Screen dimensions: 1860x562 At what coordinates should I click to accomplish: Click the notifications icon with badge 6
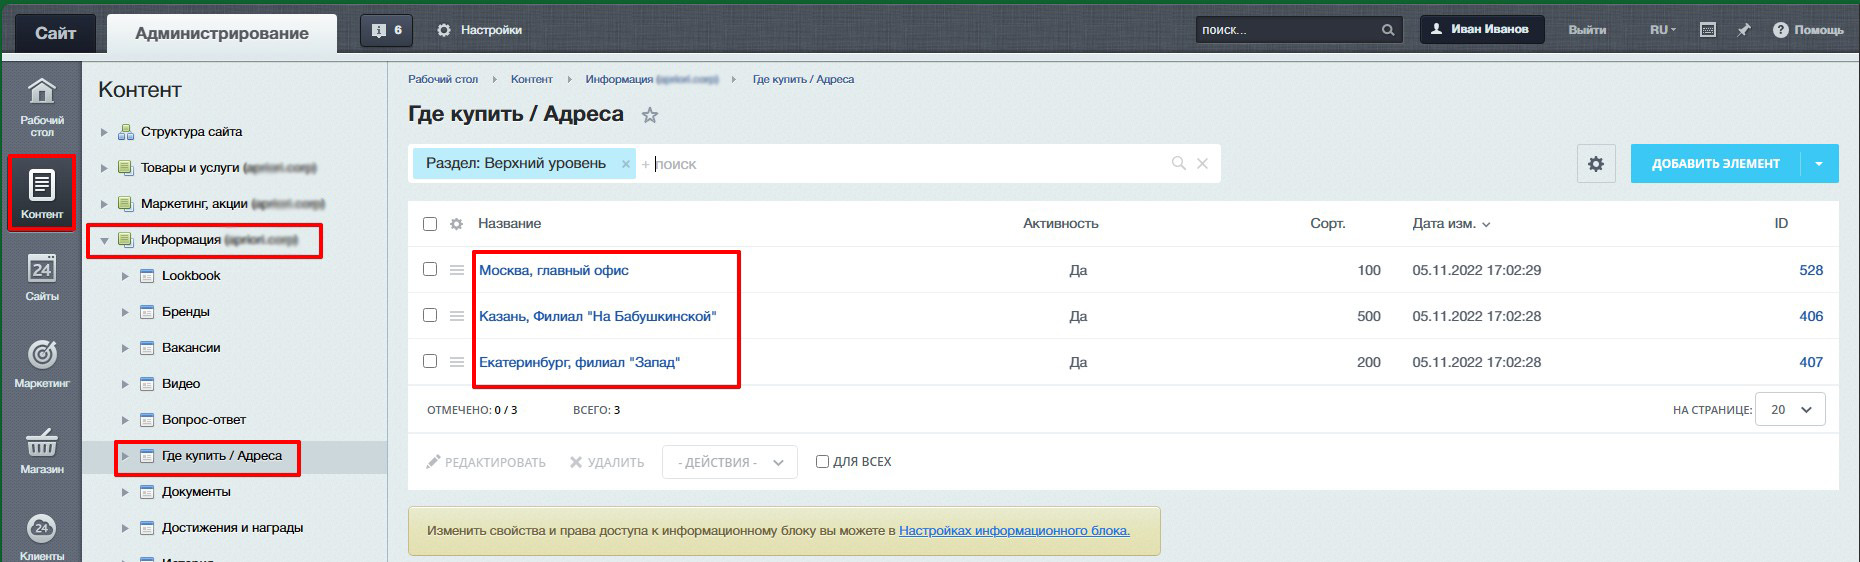(x=386, y=30)
